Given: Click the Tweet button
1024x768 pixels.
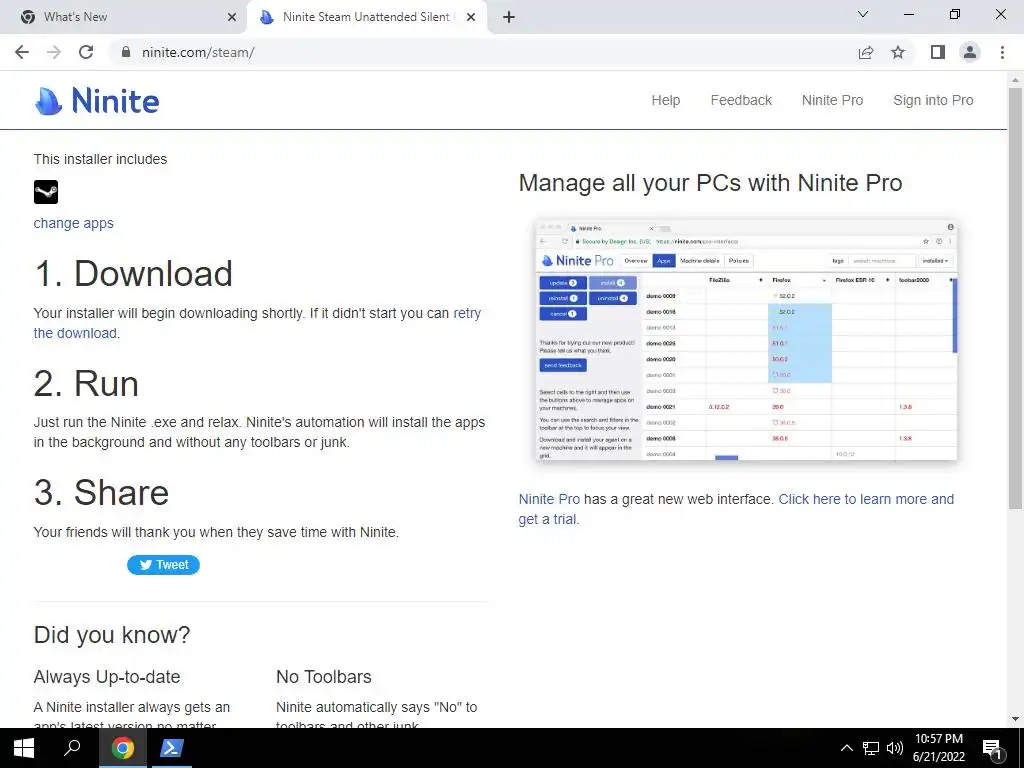Looking at the screenshot, I should [163, 565].
